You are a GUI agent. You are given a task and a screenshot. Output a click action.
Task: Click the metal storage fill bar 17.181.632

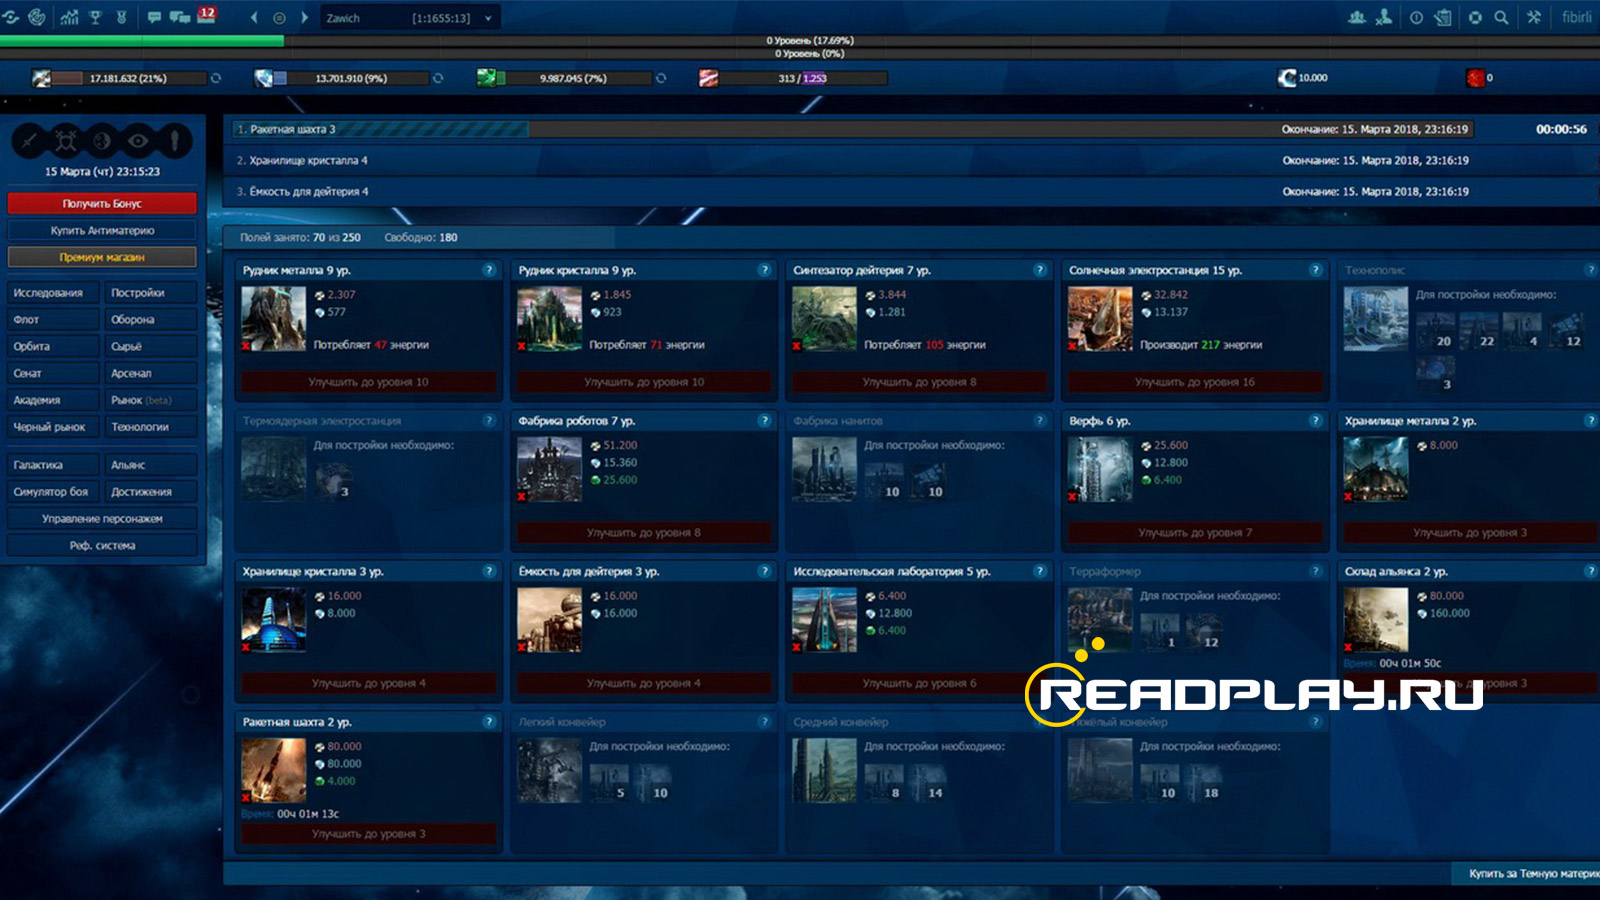coord(128,78)
